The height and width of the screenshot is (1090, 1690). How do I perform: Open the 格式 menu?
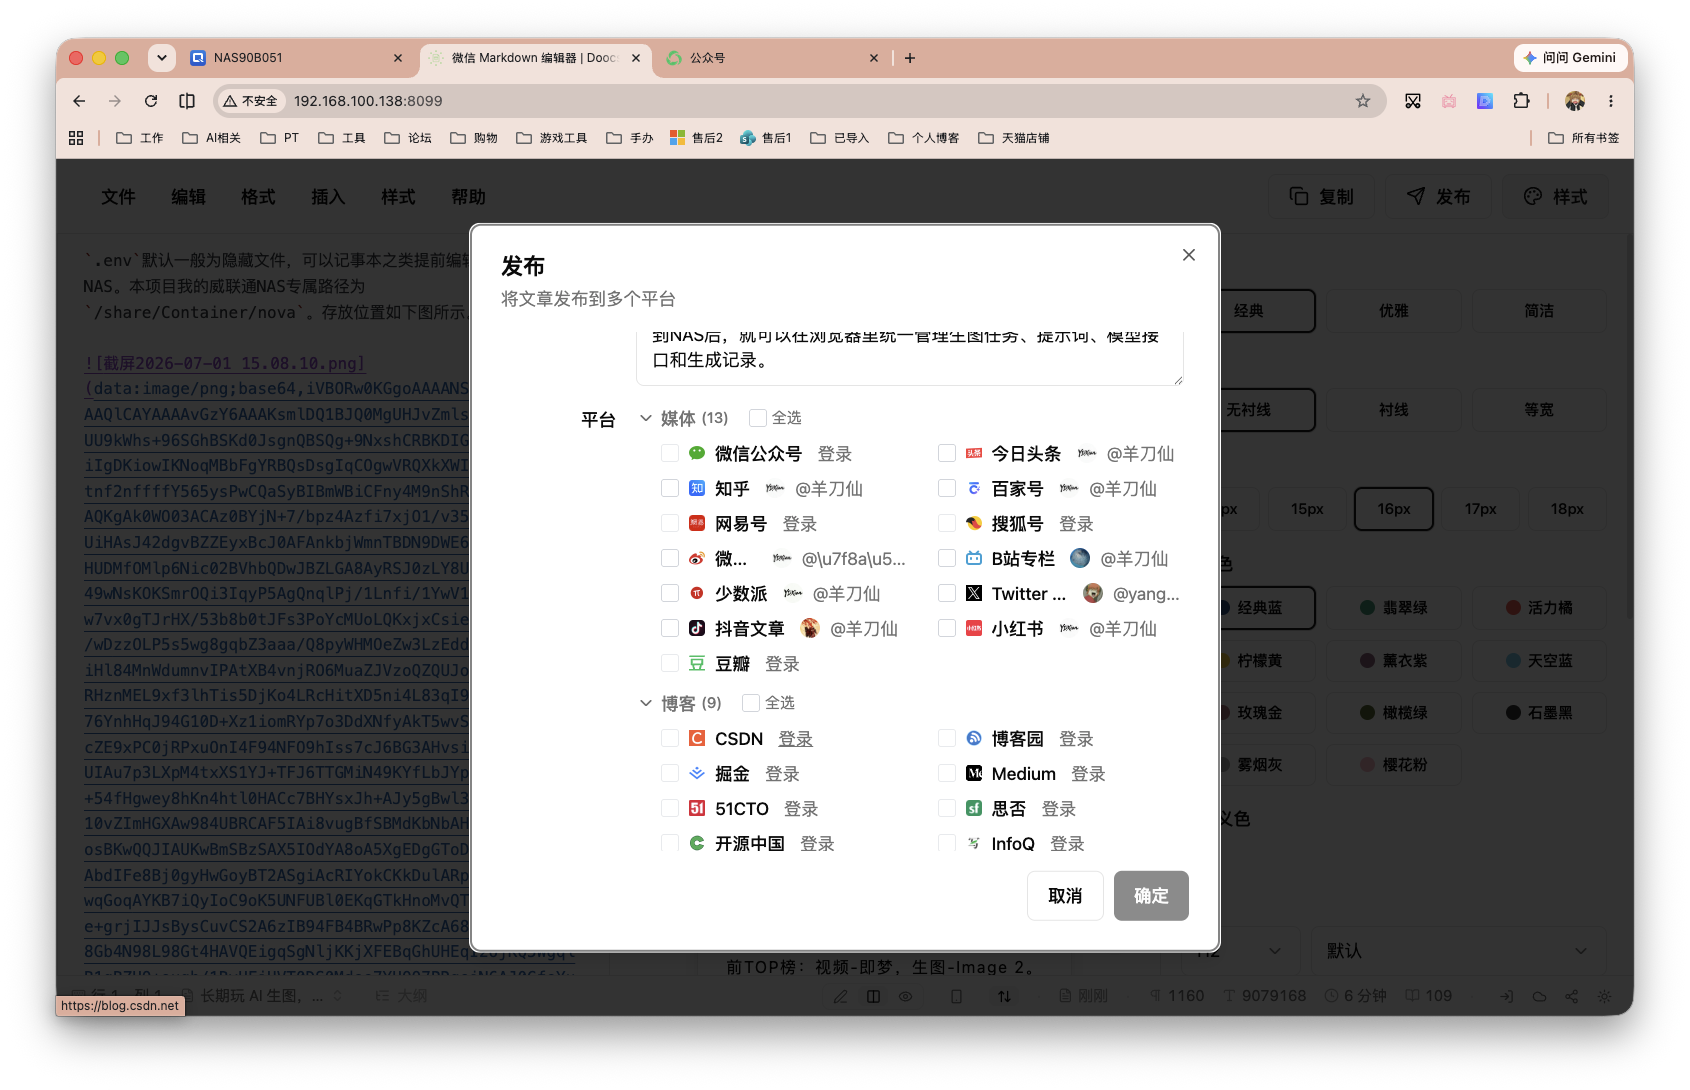pyautogui.click(x=258, y=197)
